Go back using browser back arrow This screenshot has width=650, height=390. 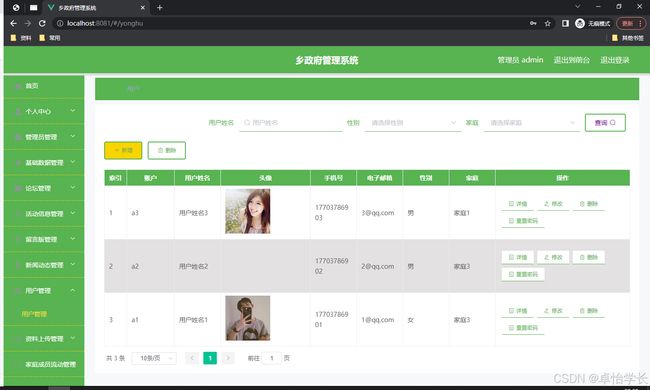pos(13,24)
